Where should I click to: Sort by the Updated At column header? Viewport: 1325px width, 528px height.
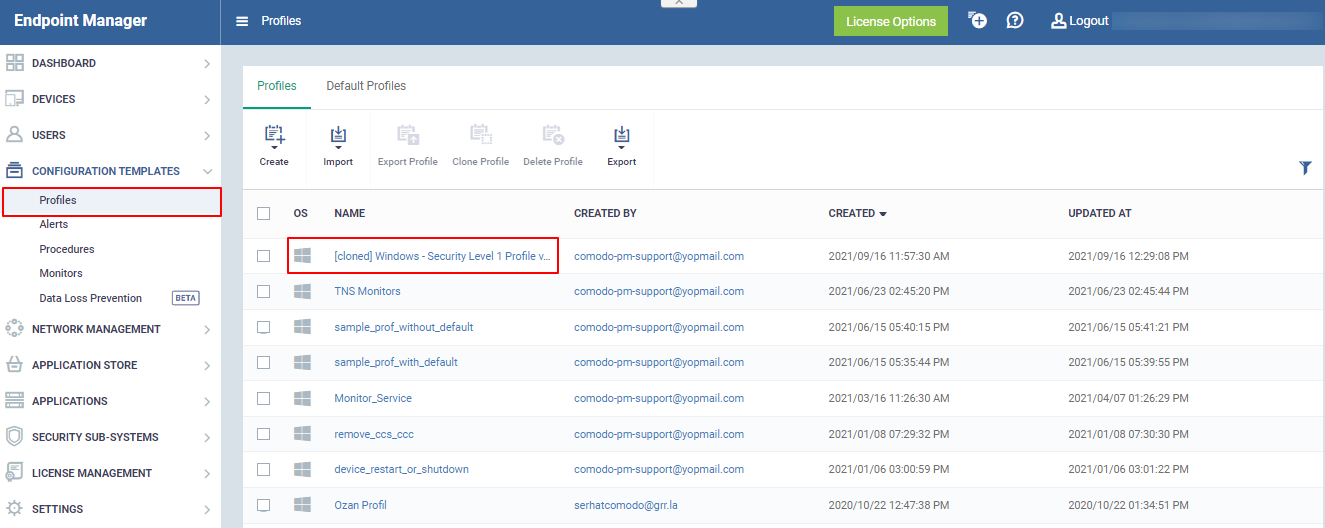coord(1100,213)
